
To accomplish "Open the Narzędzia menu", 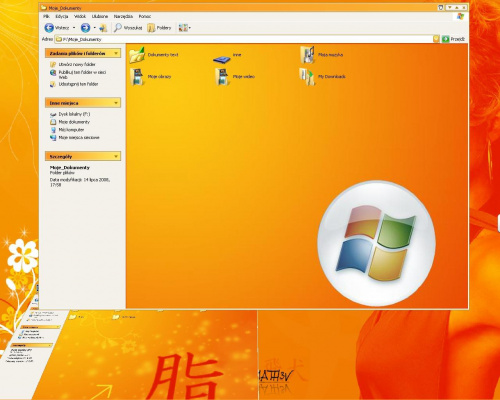I will tap(123, 16).
